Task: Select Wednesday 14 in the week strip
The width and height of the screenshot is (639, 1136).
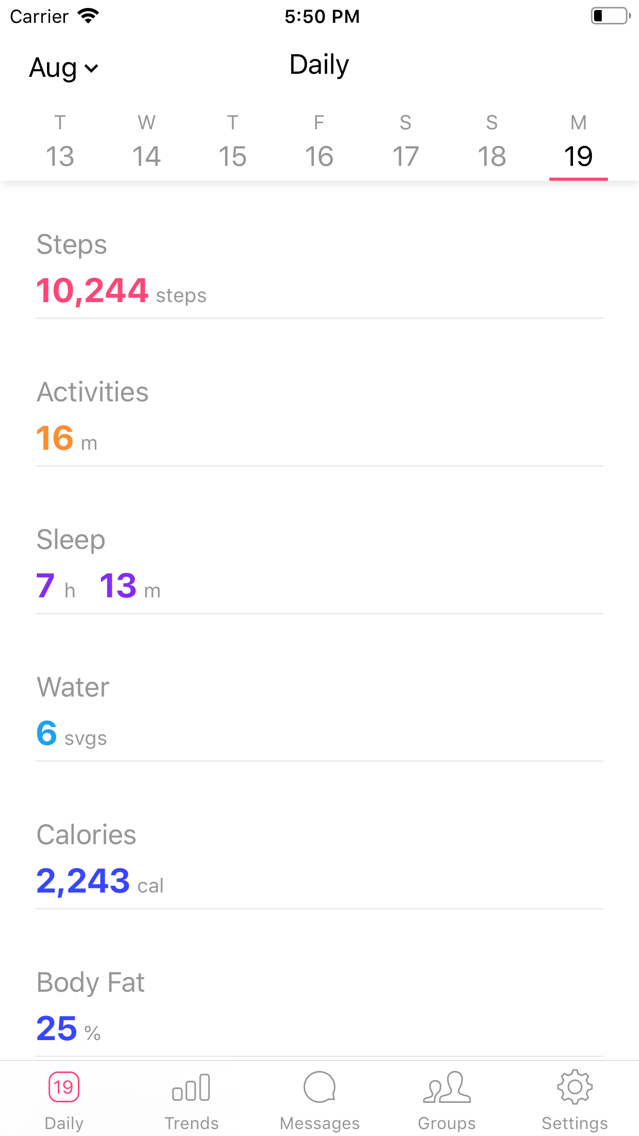Action: pos(146,141)
